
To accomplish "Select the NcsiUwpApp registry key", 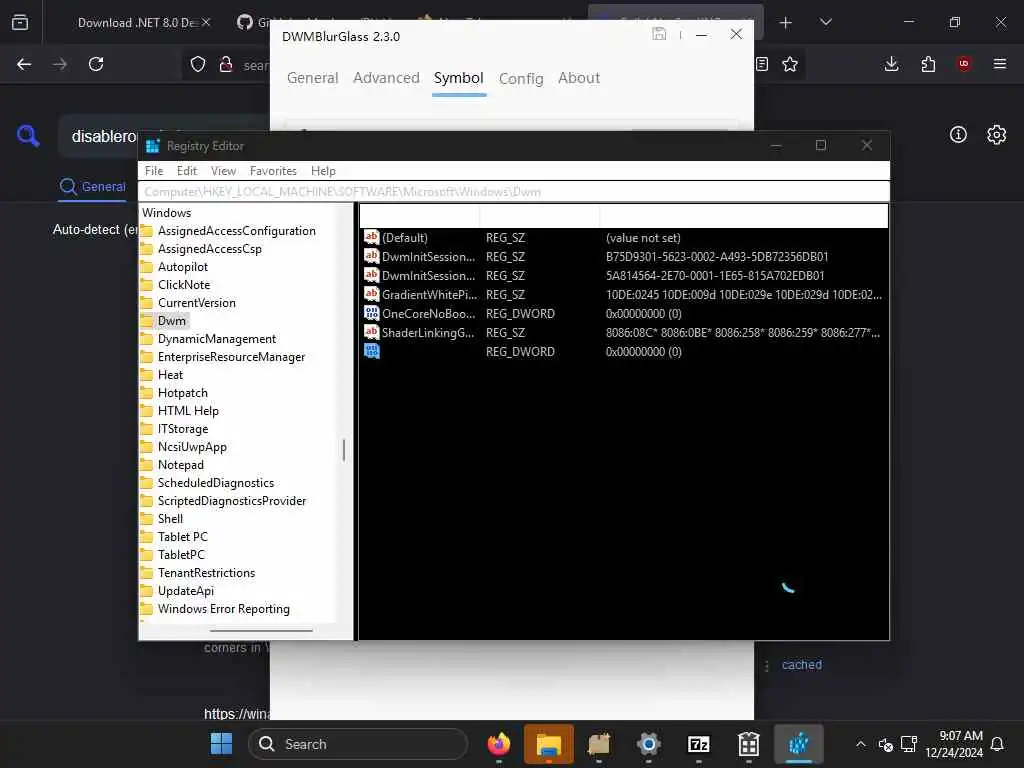I will tap(192, 447).
